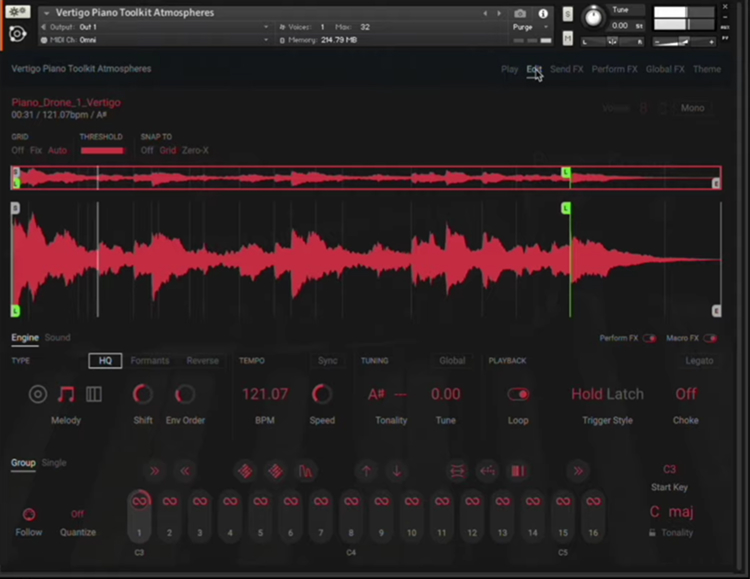Click double-right arrow beside the double-left arrow
This screenshot has height=579, width=750.
pyautogui.click(x=154, y=471)
